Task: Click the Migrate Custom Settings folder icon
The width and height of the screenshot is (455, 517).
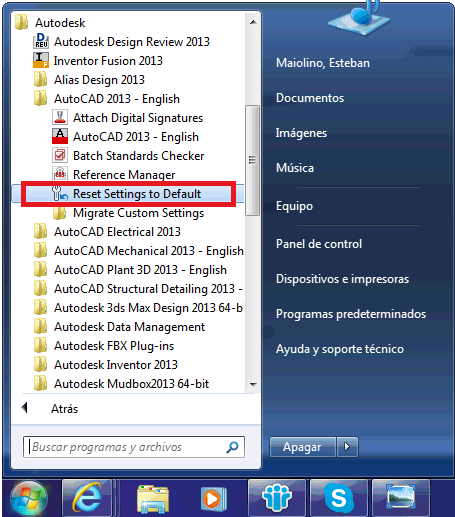Action: [59, 213]
